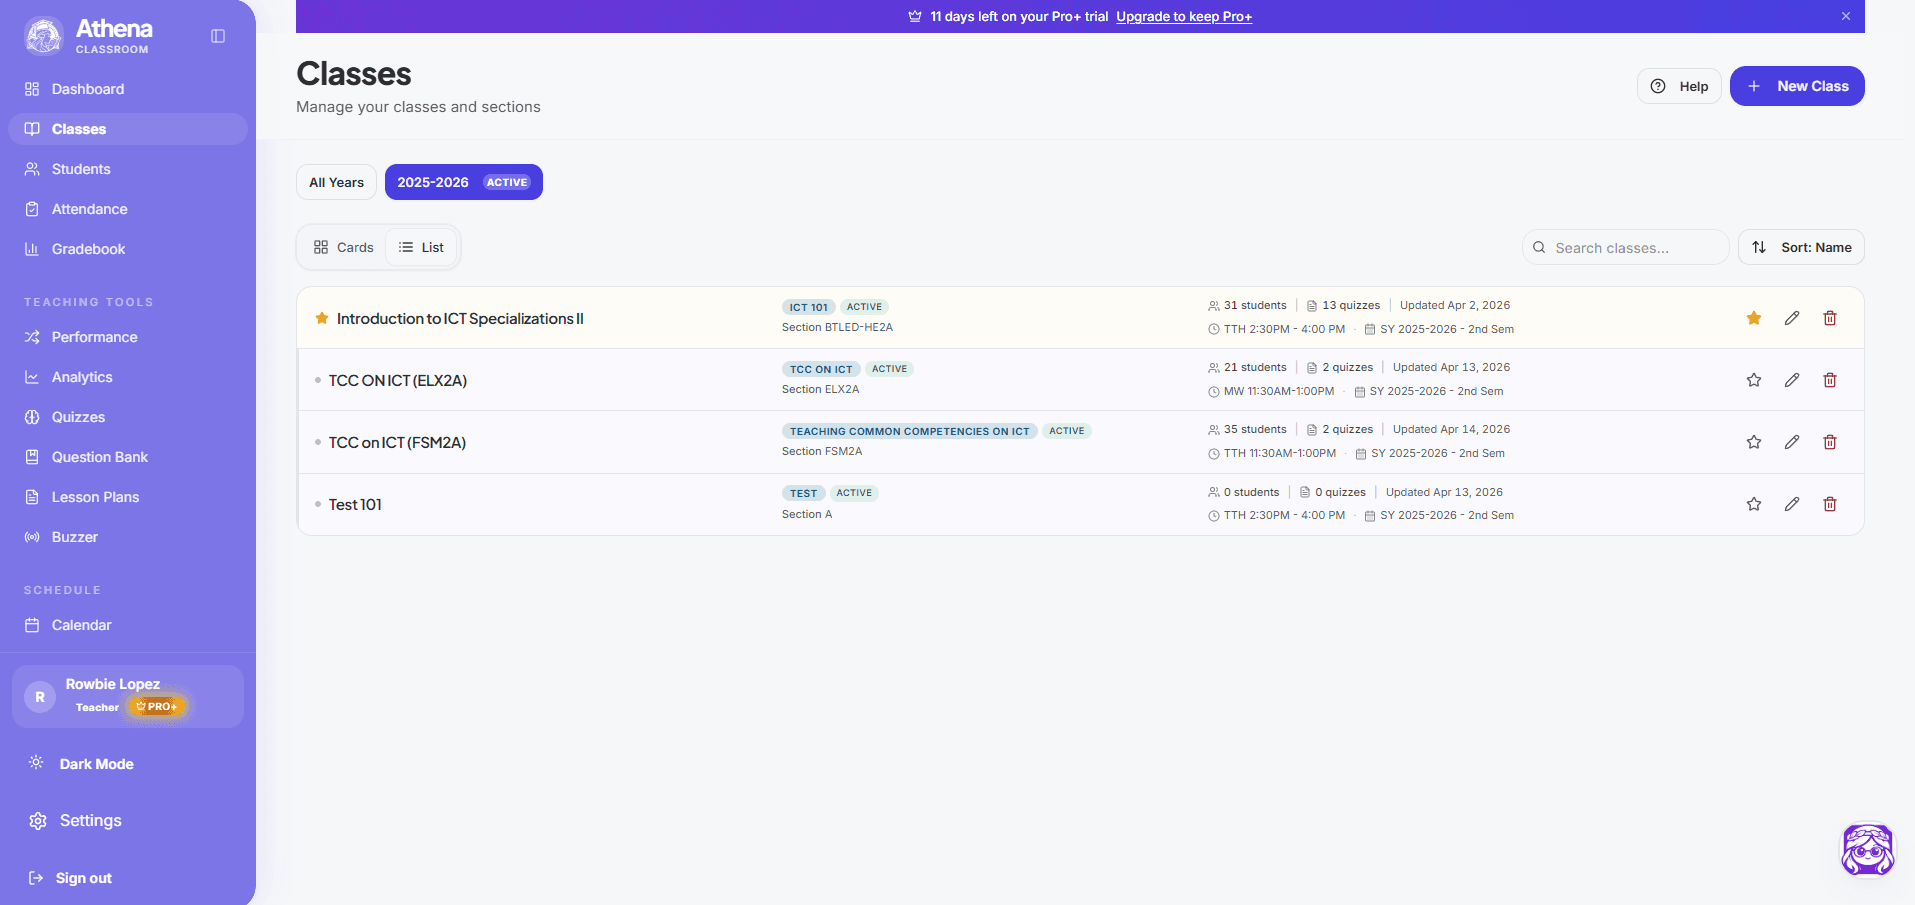Open Quizzes in sidebar
Viewport: 1915px width, 905px height.
[x=128, y=417]
